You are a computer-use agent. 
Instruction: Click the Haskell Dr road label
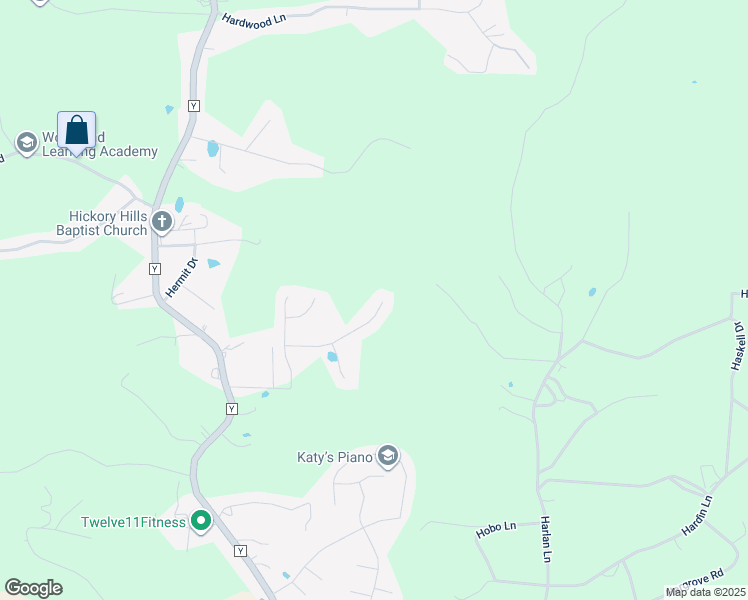[x=738, y=346]
